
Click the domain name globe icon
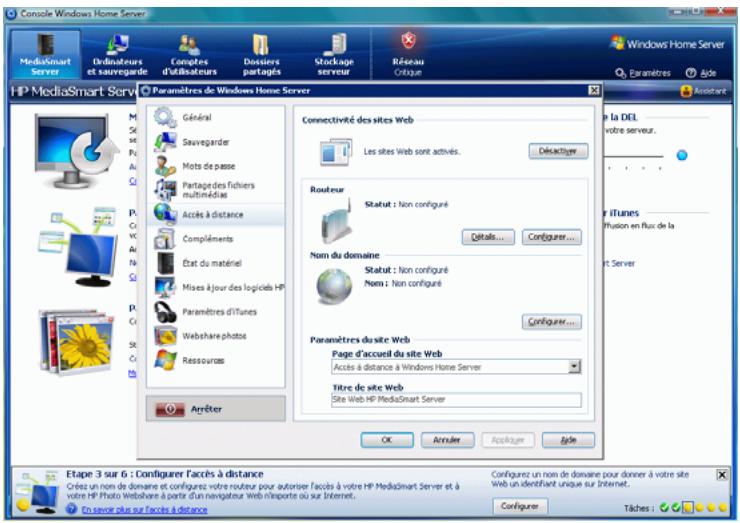point(334,286)
